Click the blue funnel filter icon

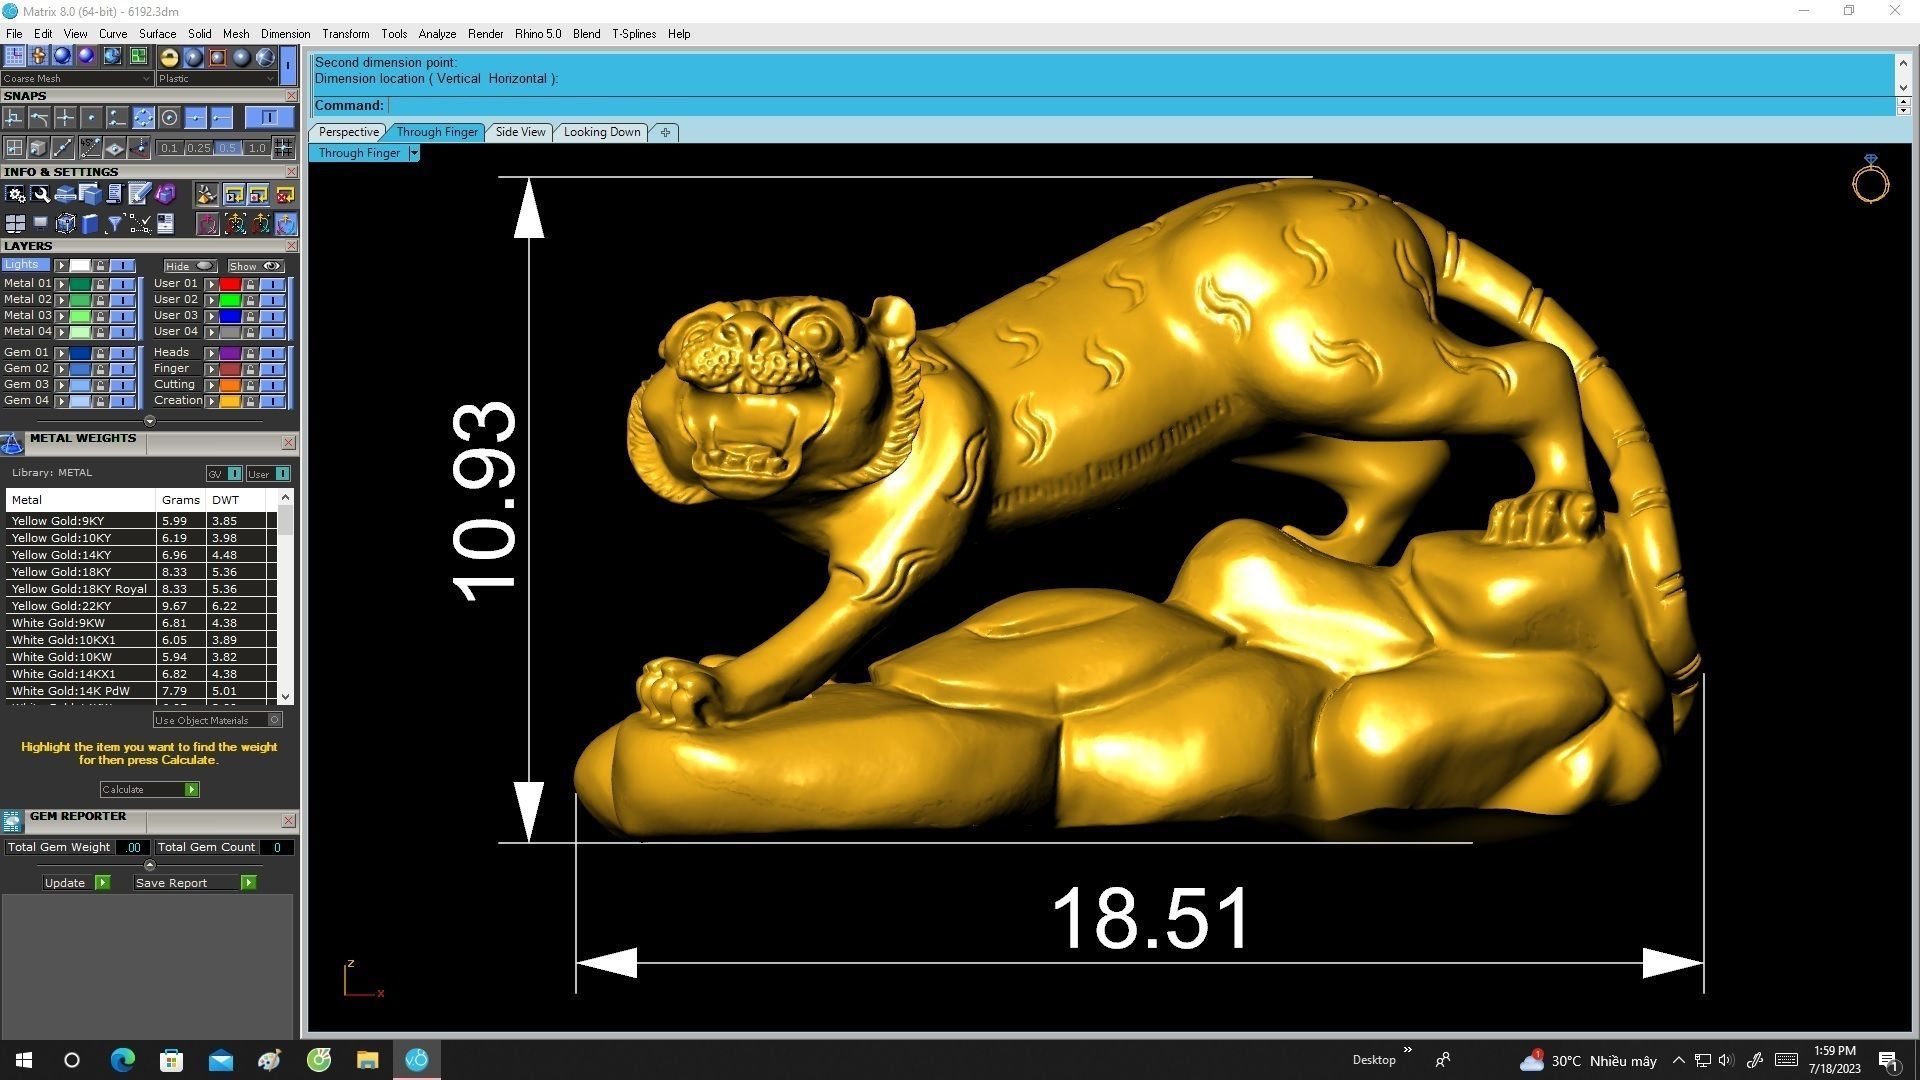pyautogui.click(x=114, y=223)
